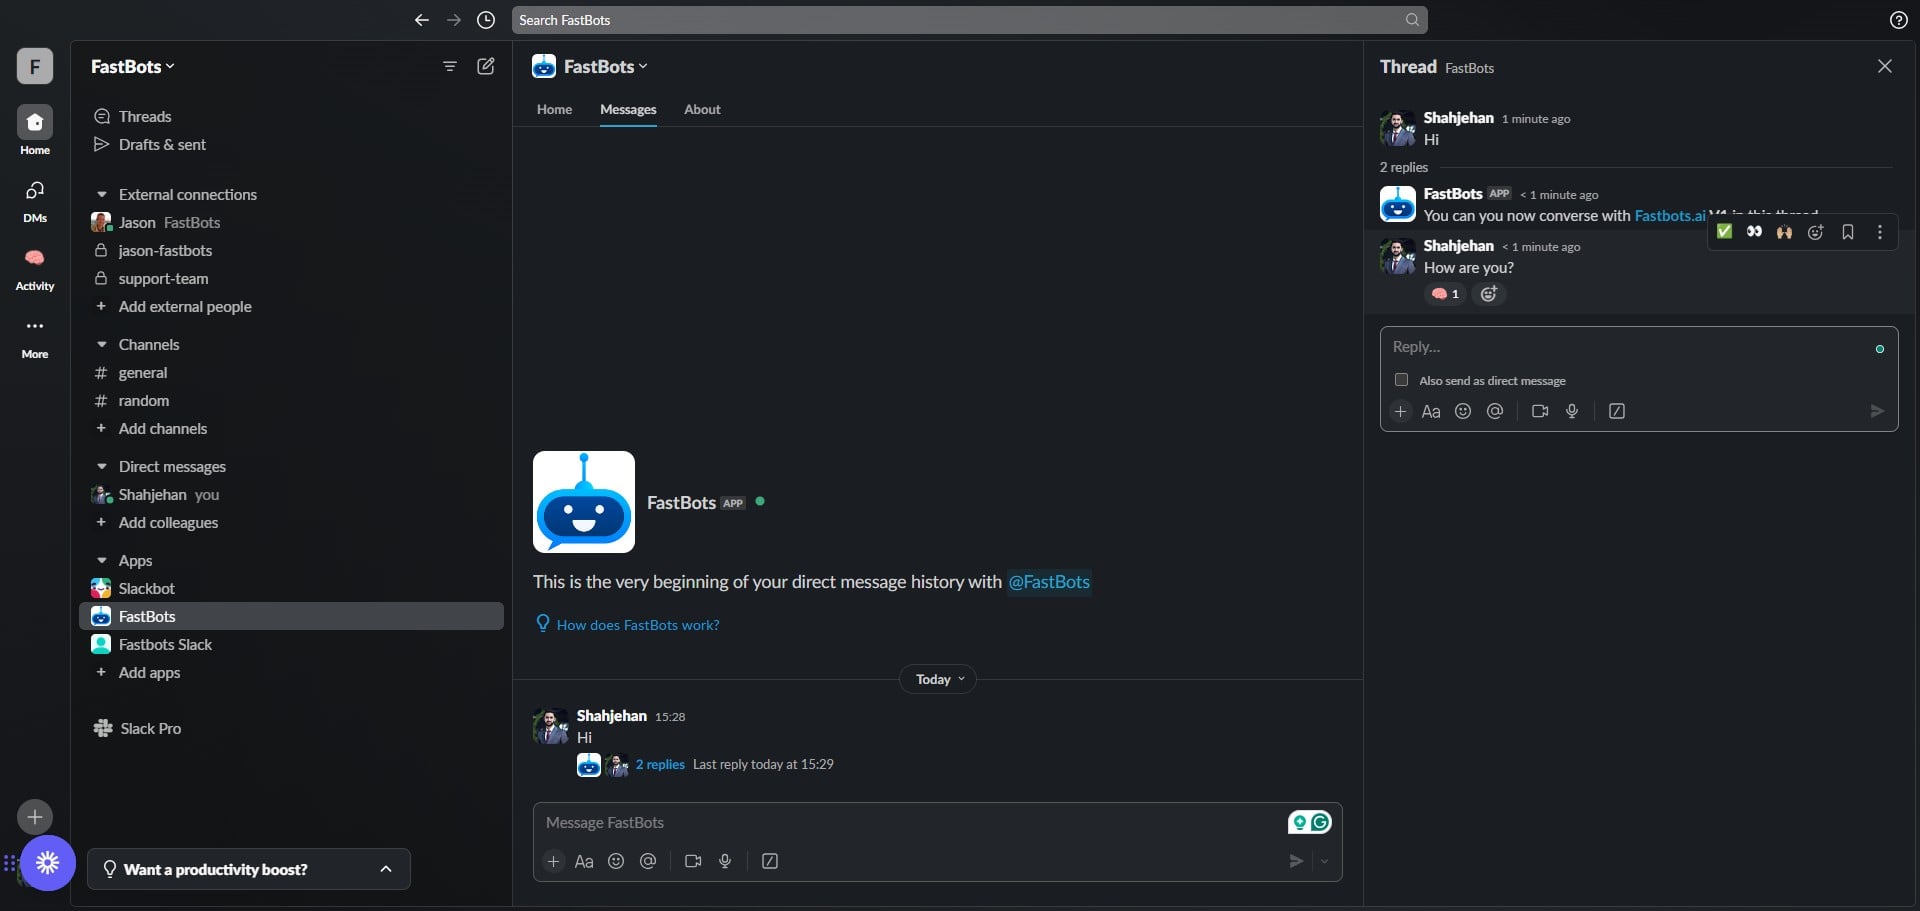The height and width of the screenshot is (911, 1920).
Task: Check 'Also send as direct message'
Action: pyautogui.click(x=1401, y=380)
